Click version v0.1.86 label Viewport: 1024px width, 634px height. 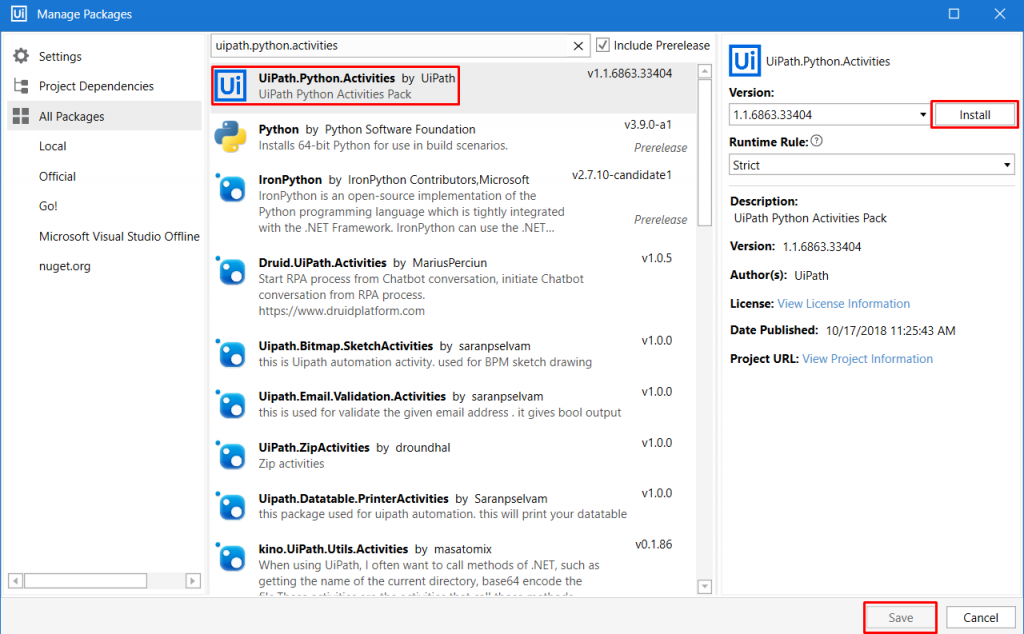coord(654,544)
